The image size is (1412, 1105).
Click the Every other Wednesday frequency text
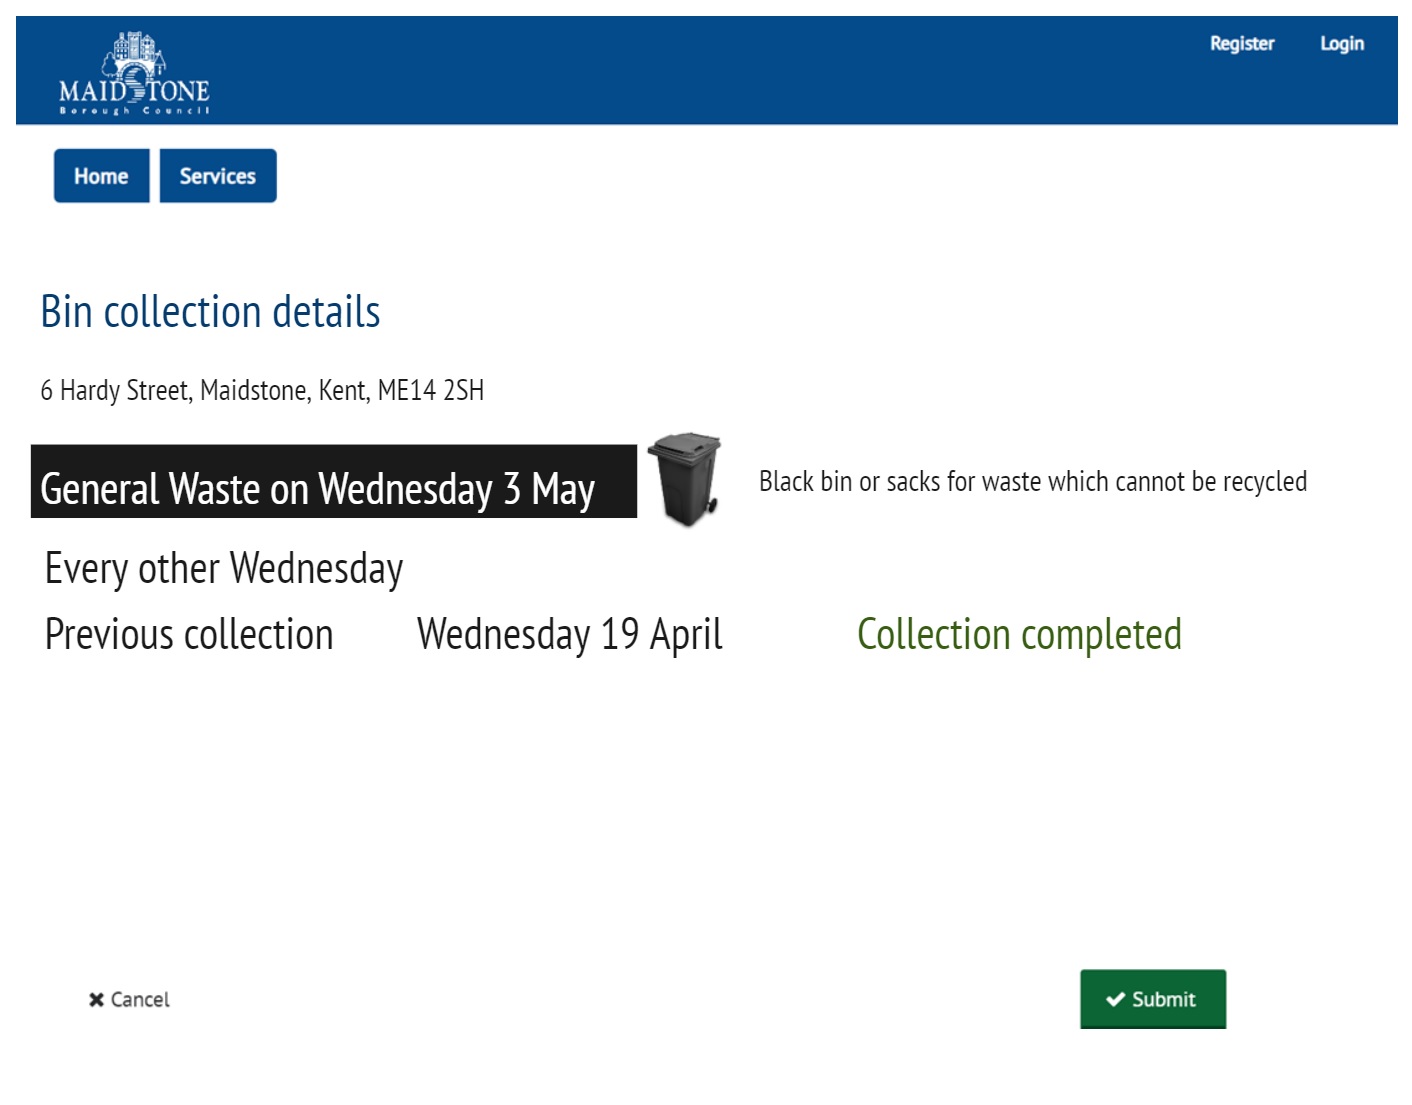click(x=224, y=568)
